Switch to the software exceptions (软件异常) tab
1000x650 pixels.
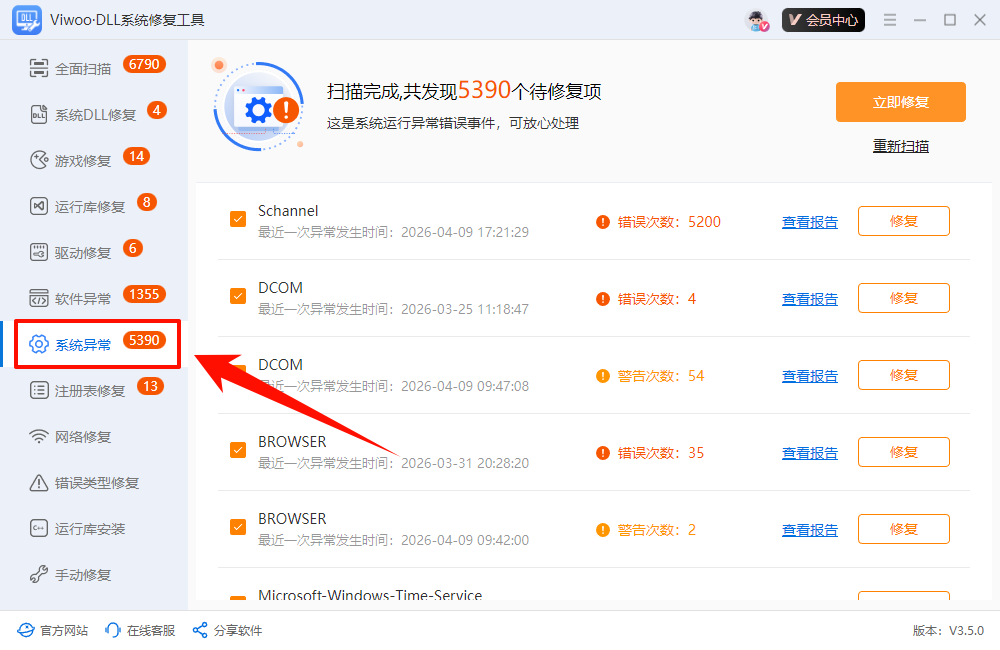[x=83, y=298]
